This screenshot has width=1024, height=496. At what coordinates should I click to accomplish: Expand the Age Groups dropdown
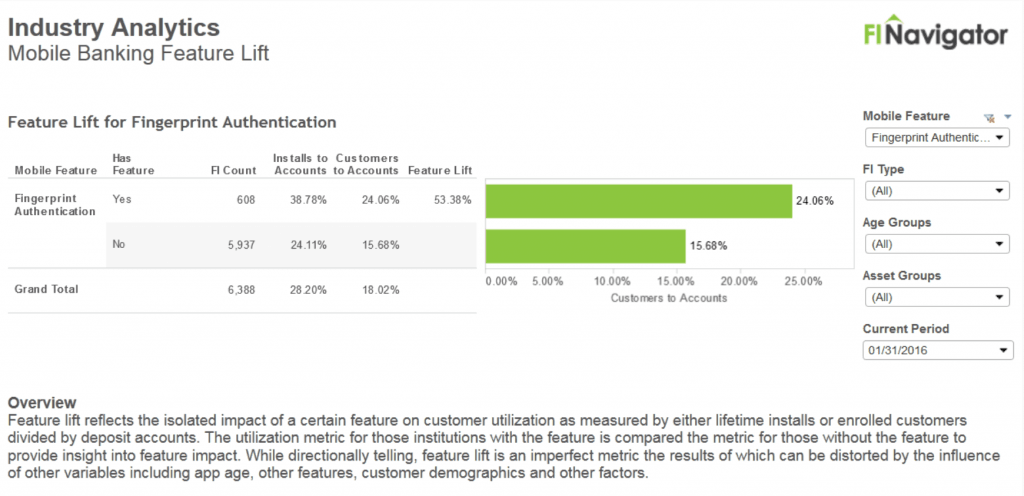pyautogui.click(x=938, y=244)
